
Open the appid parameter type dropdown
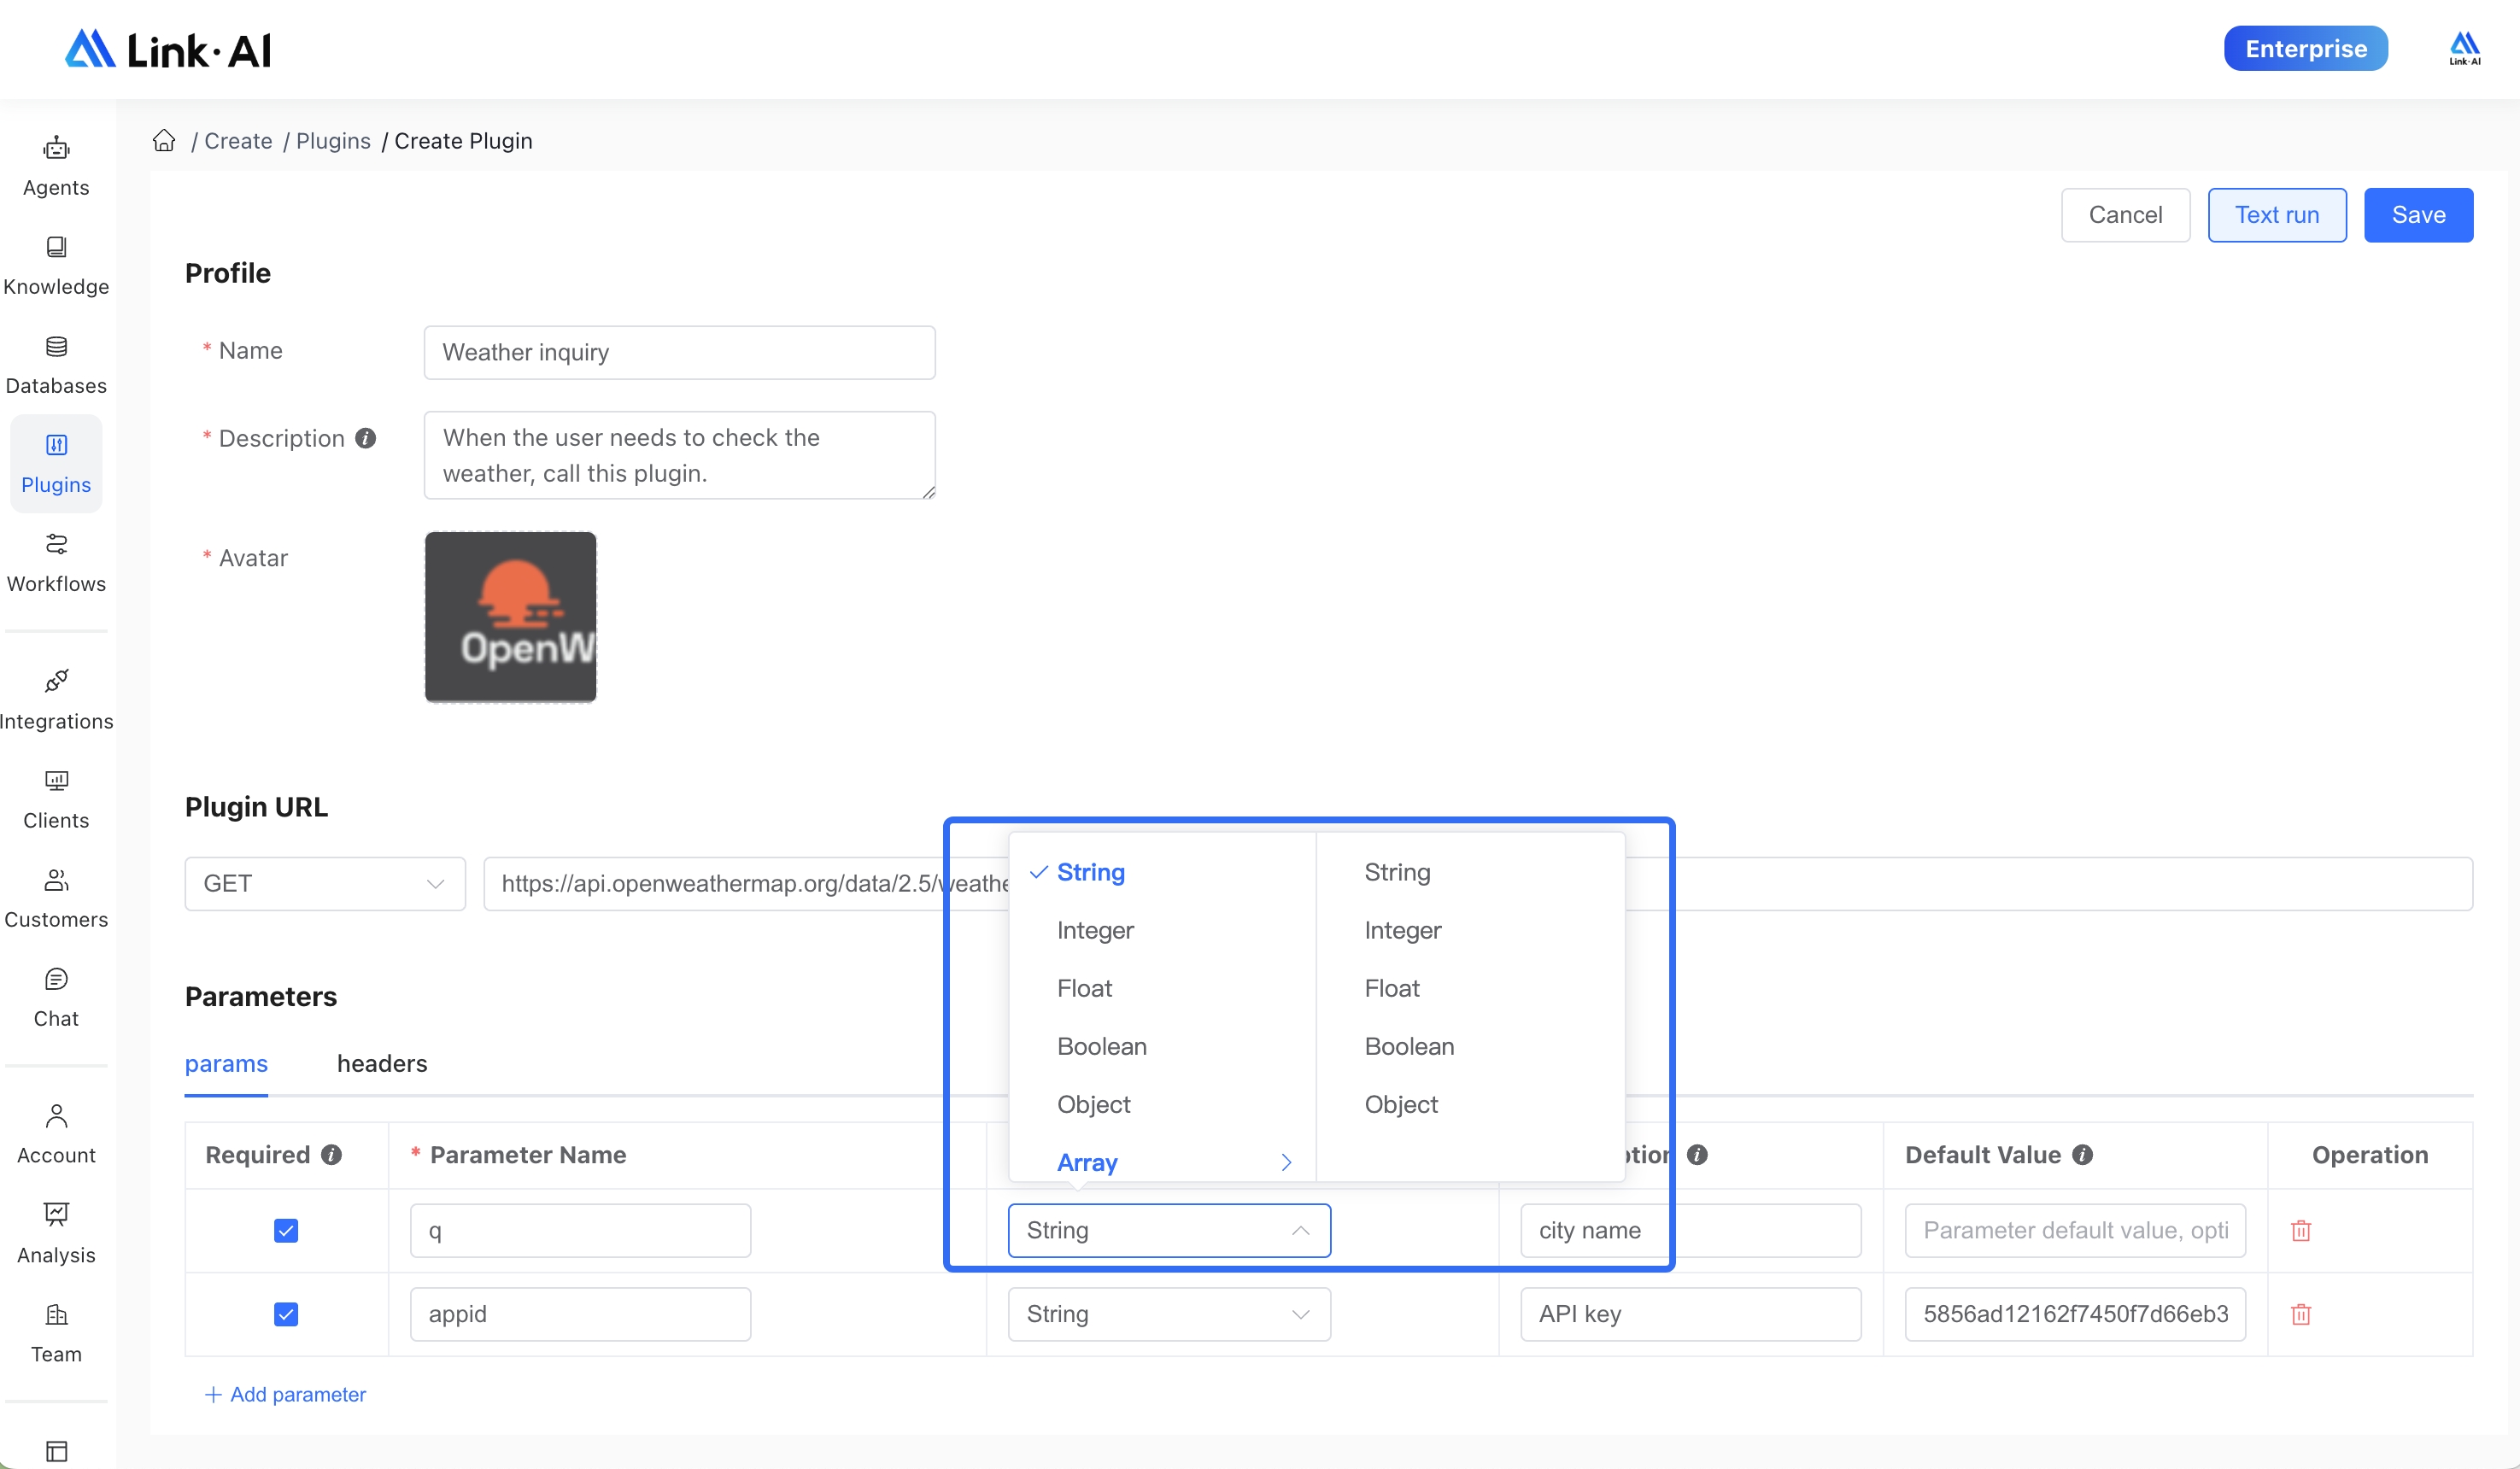[1169, 1314]
